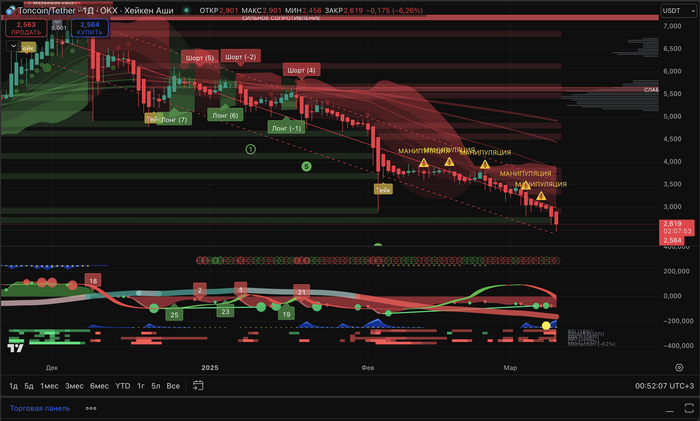Image resolution: width=700 pixels, height=421 pixels.
Task: Click the green circled 5 marker
Action: (306, 167)
